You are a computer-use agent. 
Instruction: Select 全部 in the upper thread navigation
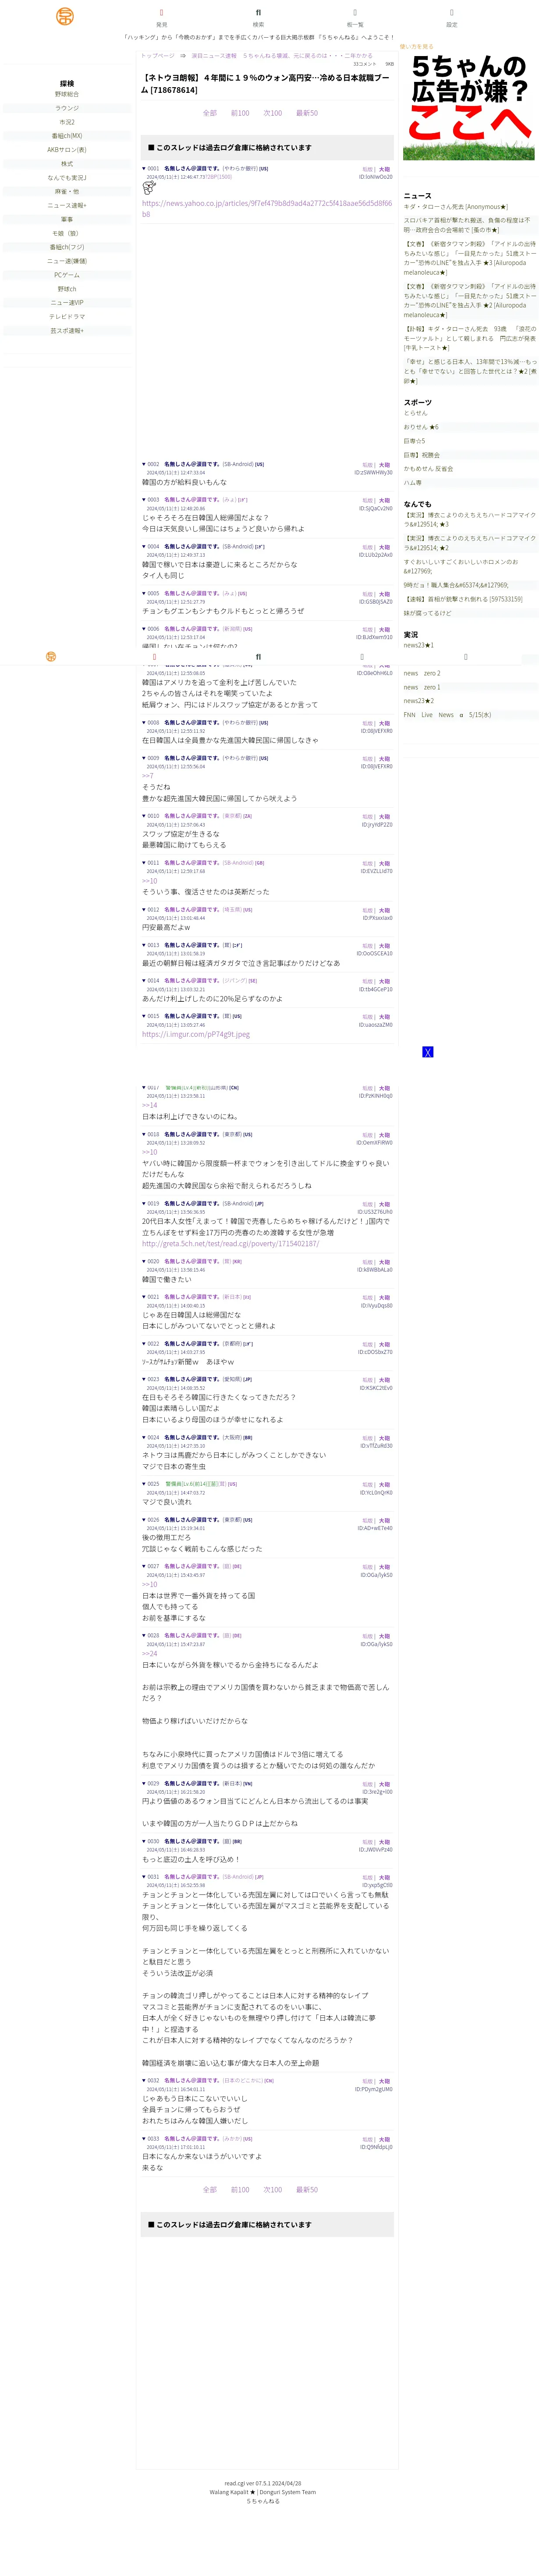point(210,113)
